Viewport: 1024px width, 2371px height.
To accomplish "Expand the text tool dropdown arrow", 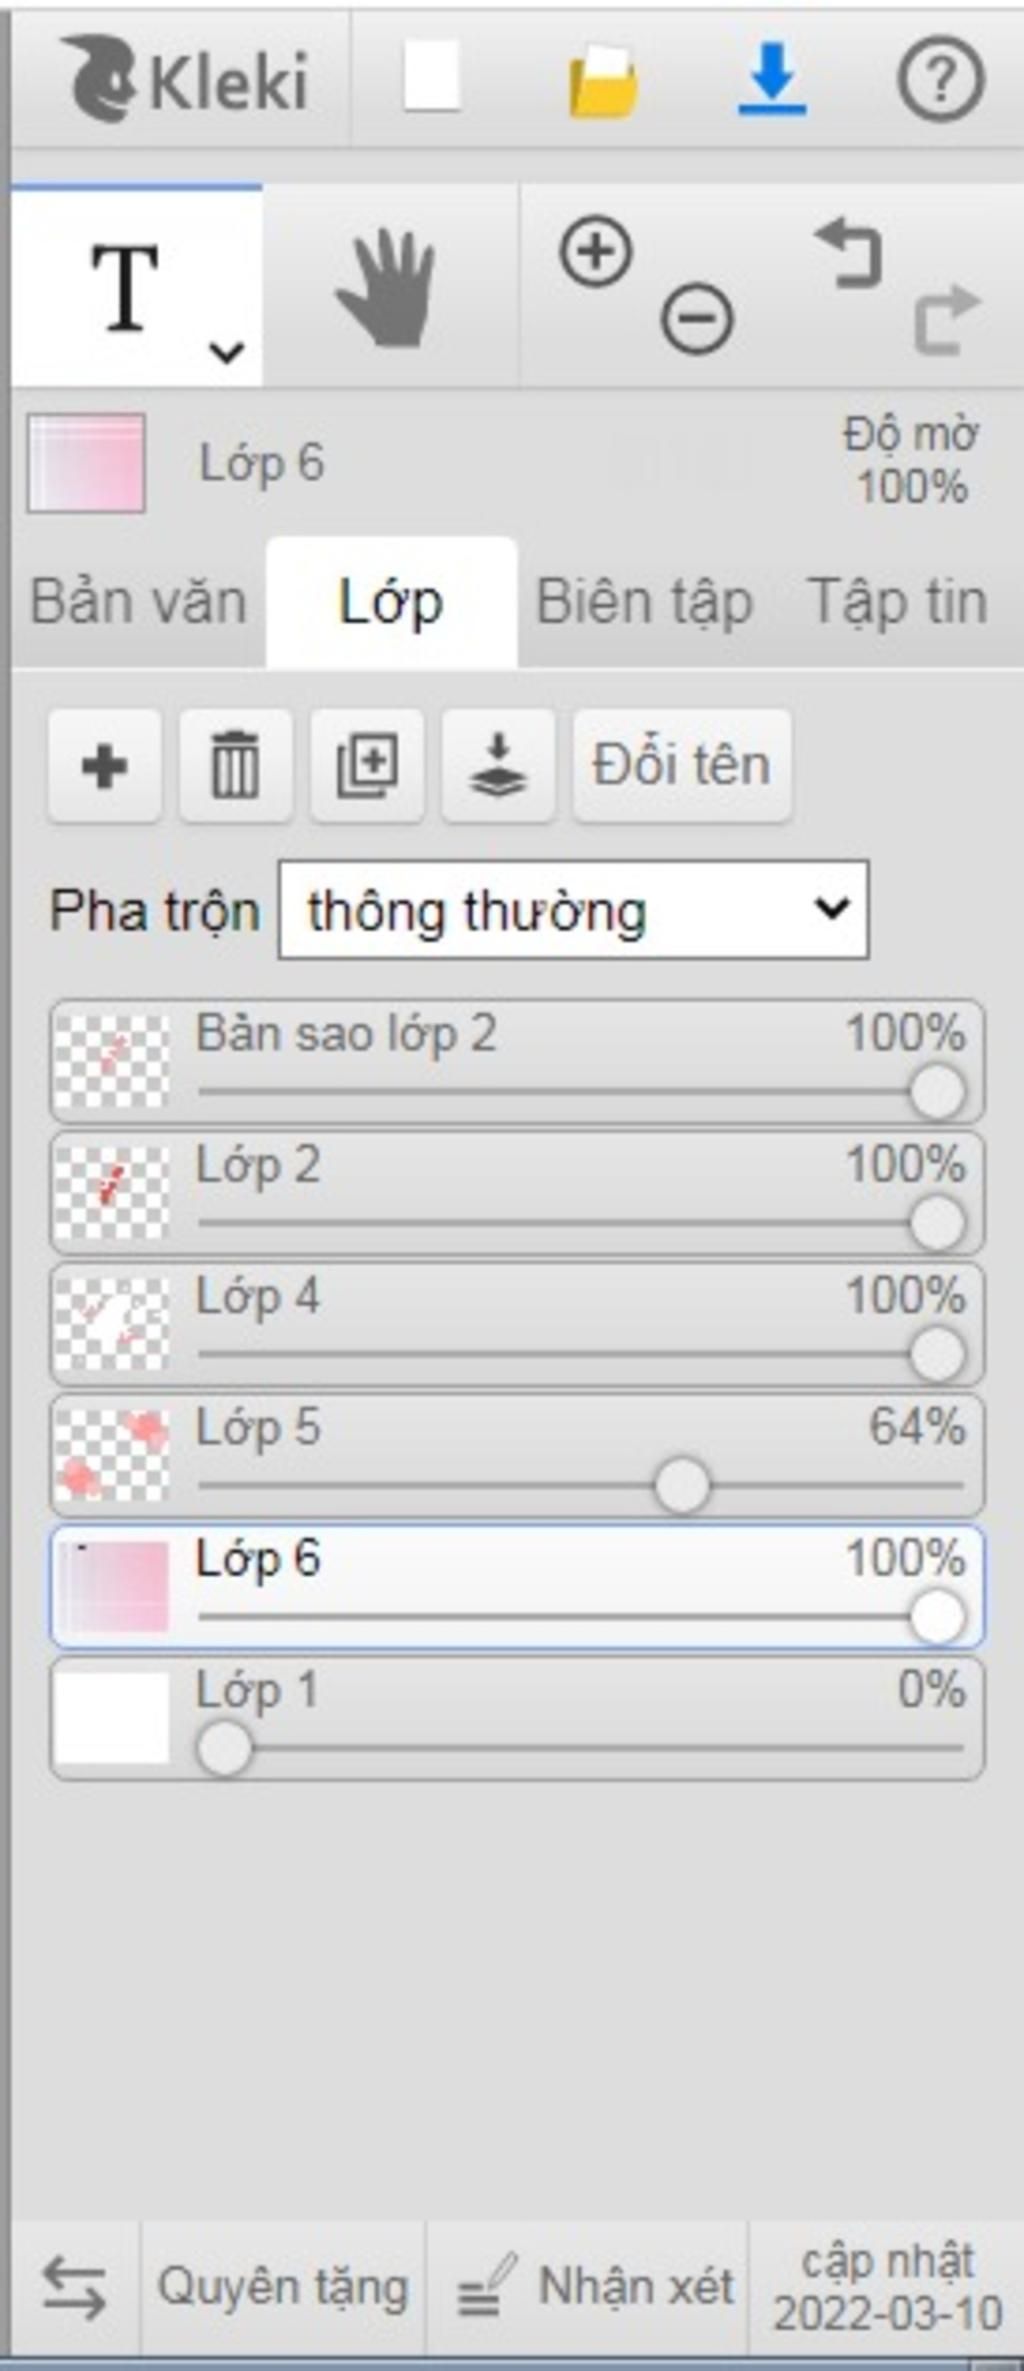I will point(227,352).
